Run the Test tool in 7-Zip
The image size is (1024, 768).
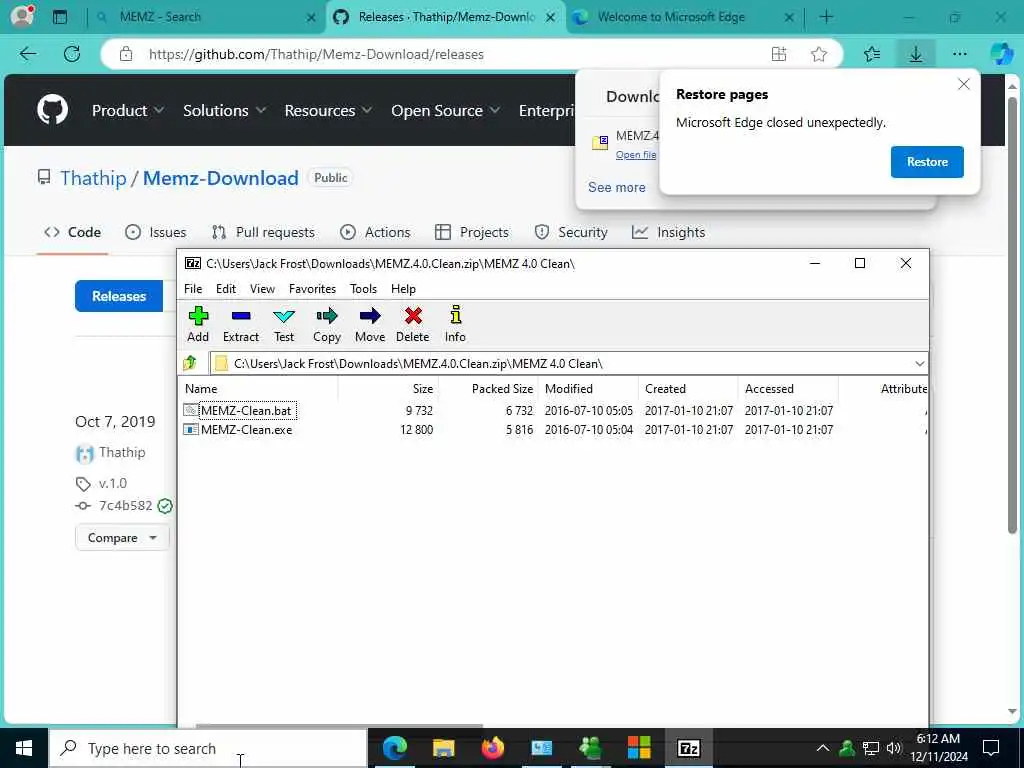point(283,325)
